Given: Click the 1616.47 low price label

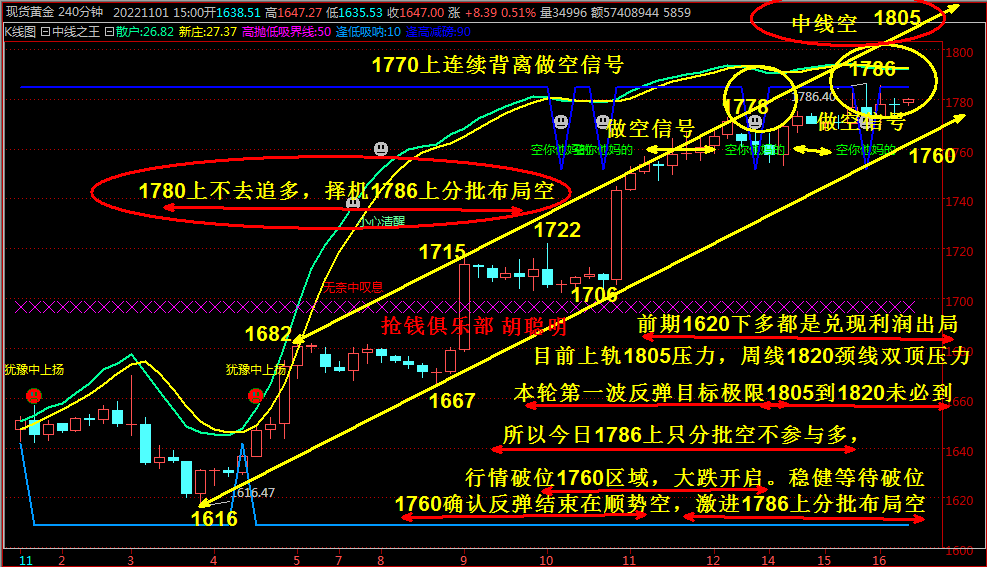Looking at the screenshot, I should pyautogui.click(x=252, y=492).
